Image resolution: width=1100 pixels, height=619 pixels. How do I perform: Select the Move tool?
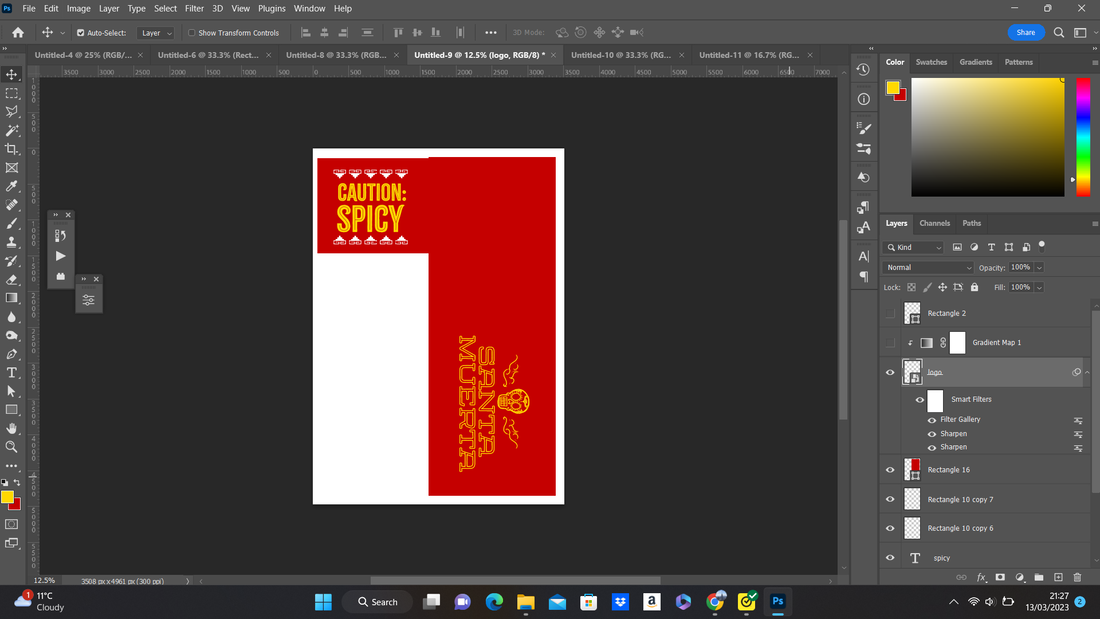(12, 74)
